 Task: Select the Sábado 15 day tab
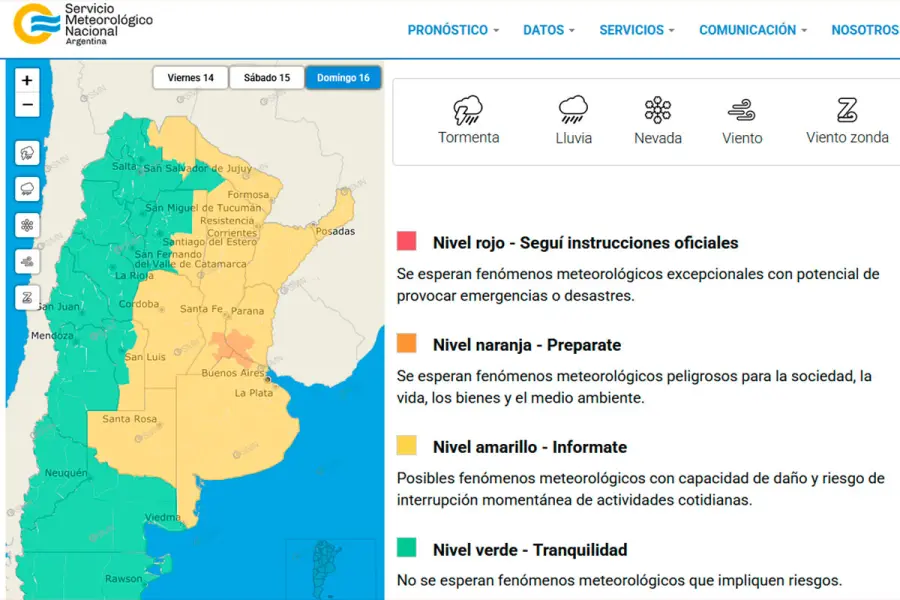coord(267,78)
